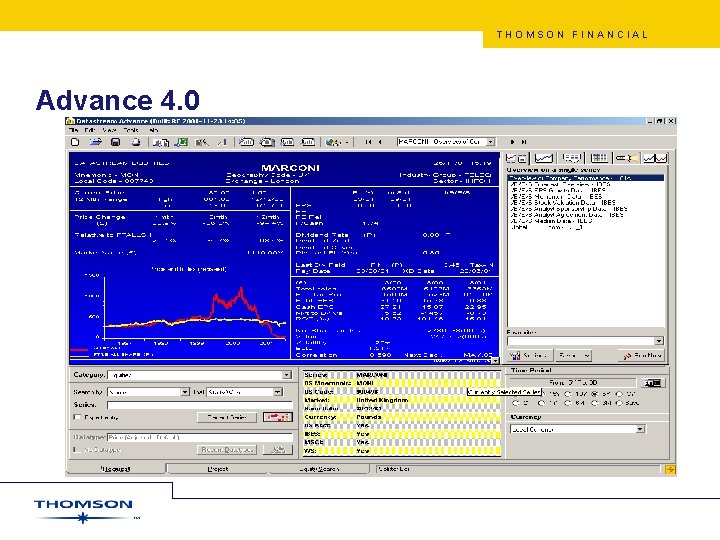Click the third of four camera-style toolbar icons

click(287, 142)
